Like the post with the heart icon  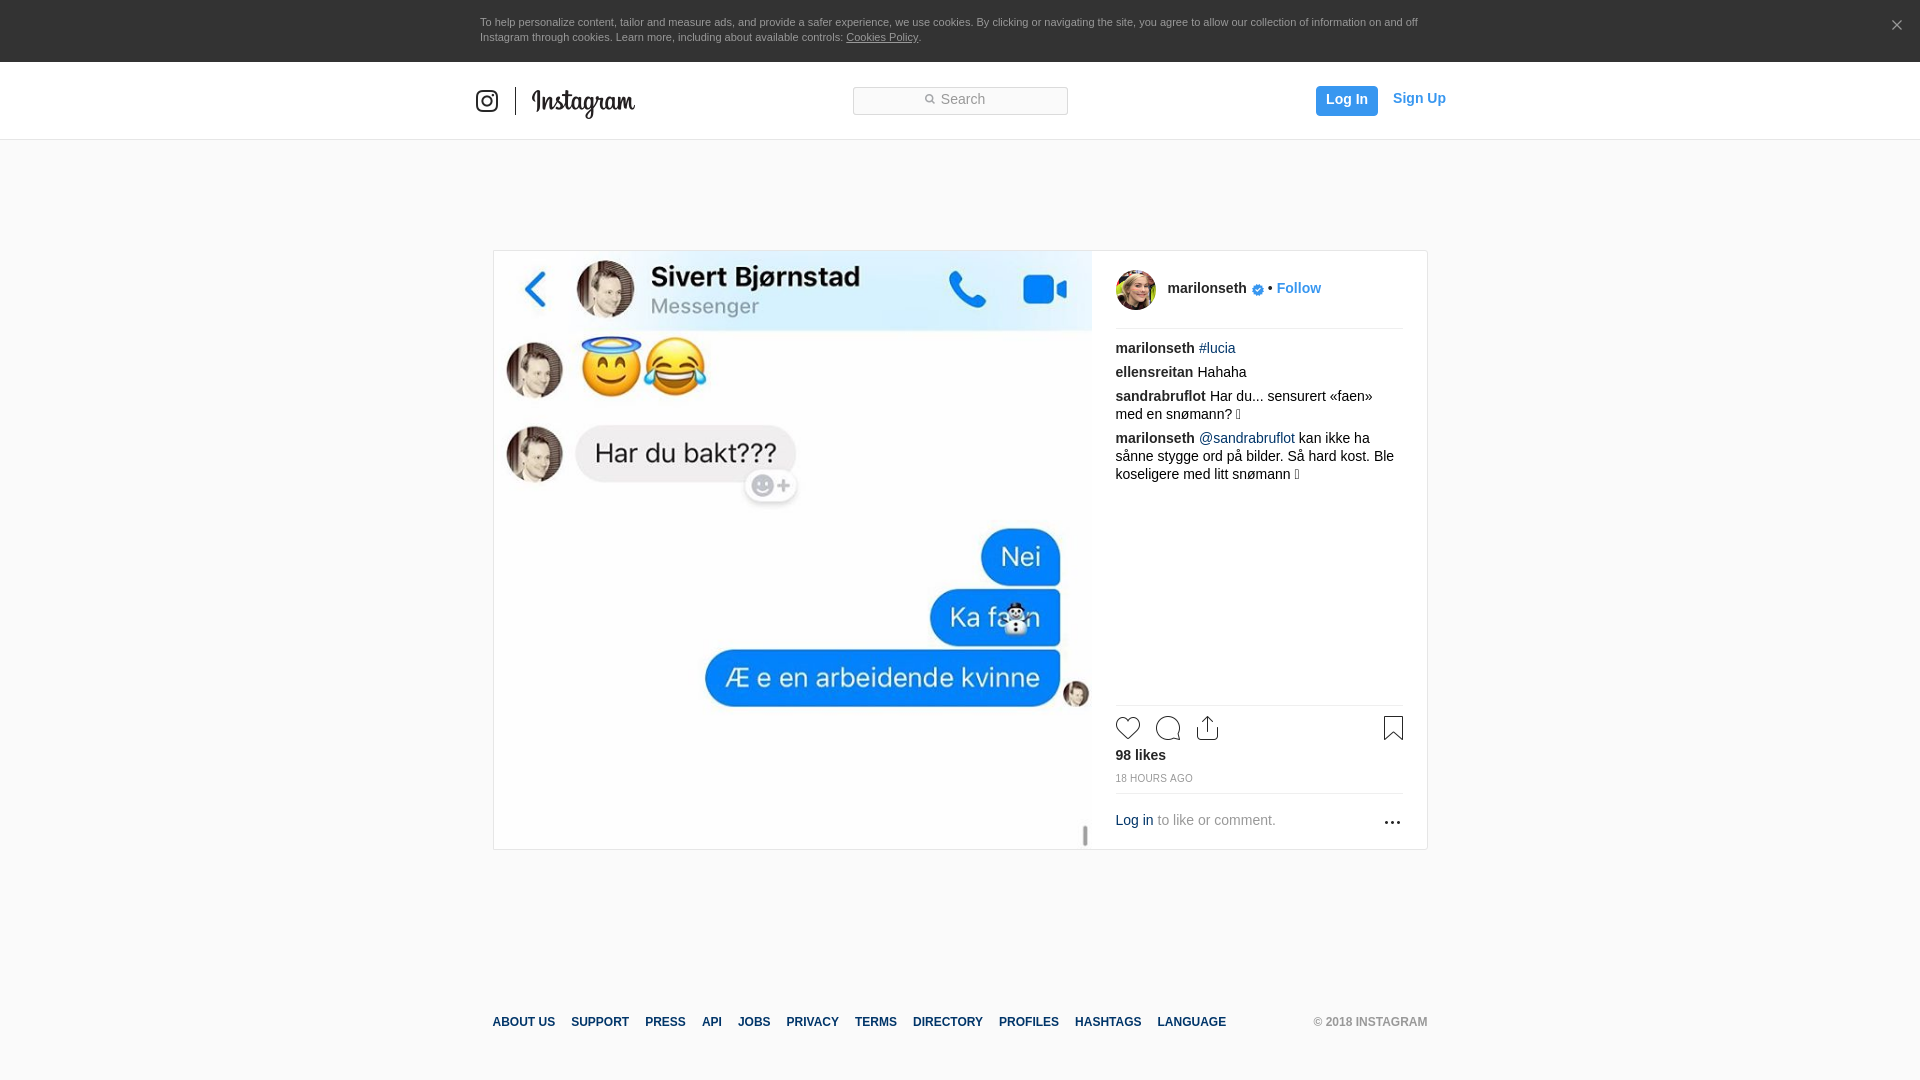pyautogui.click(x=1128, y=728)
